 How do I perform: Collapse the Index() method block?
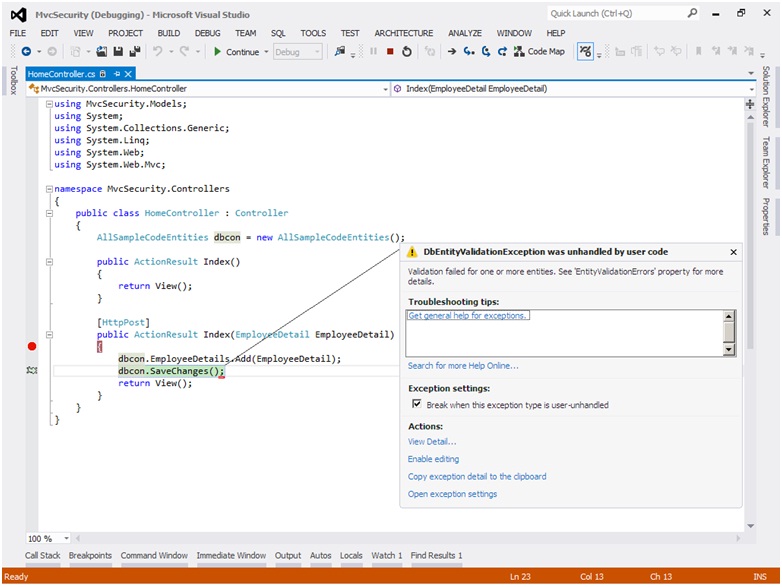pyautogui.click(x=49, y=262)
